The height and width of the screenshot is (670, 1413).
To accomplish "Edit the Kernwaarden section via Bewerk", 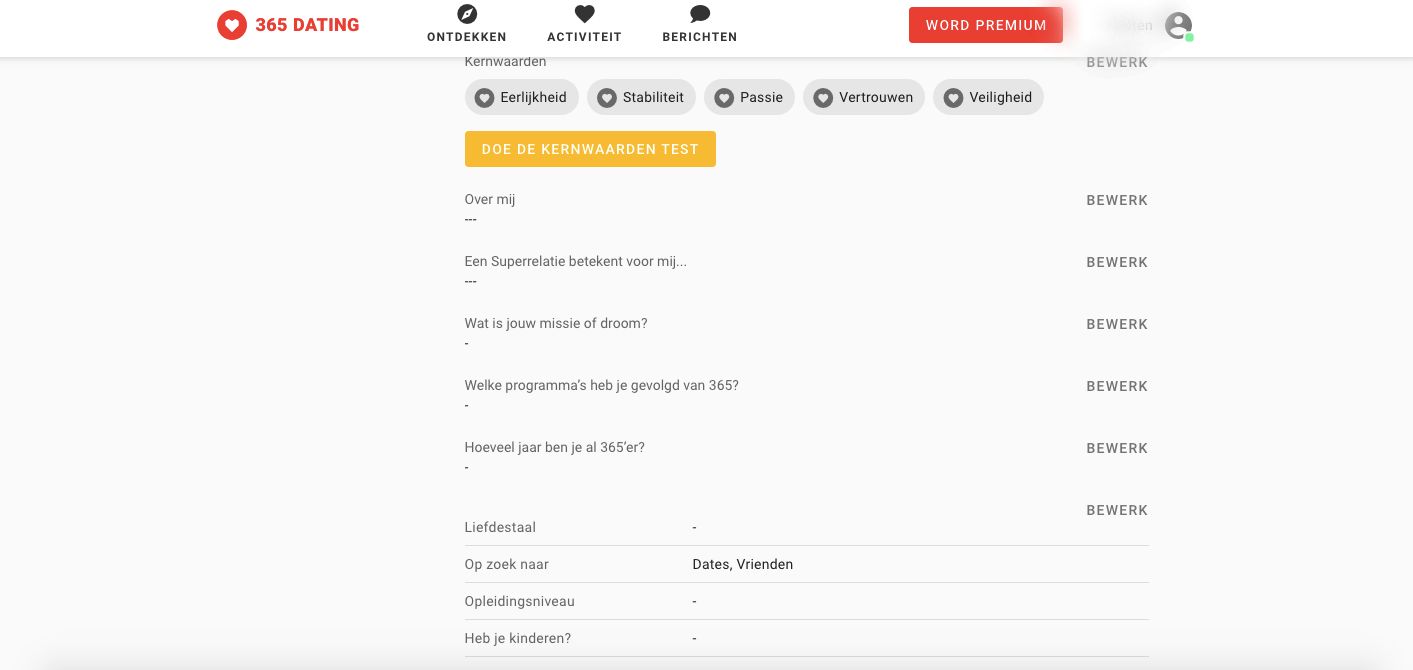I will point(1117,63).
